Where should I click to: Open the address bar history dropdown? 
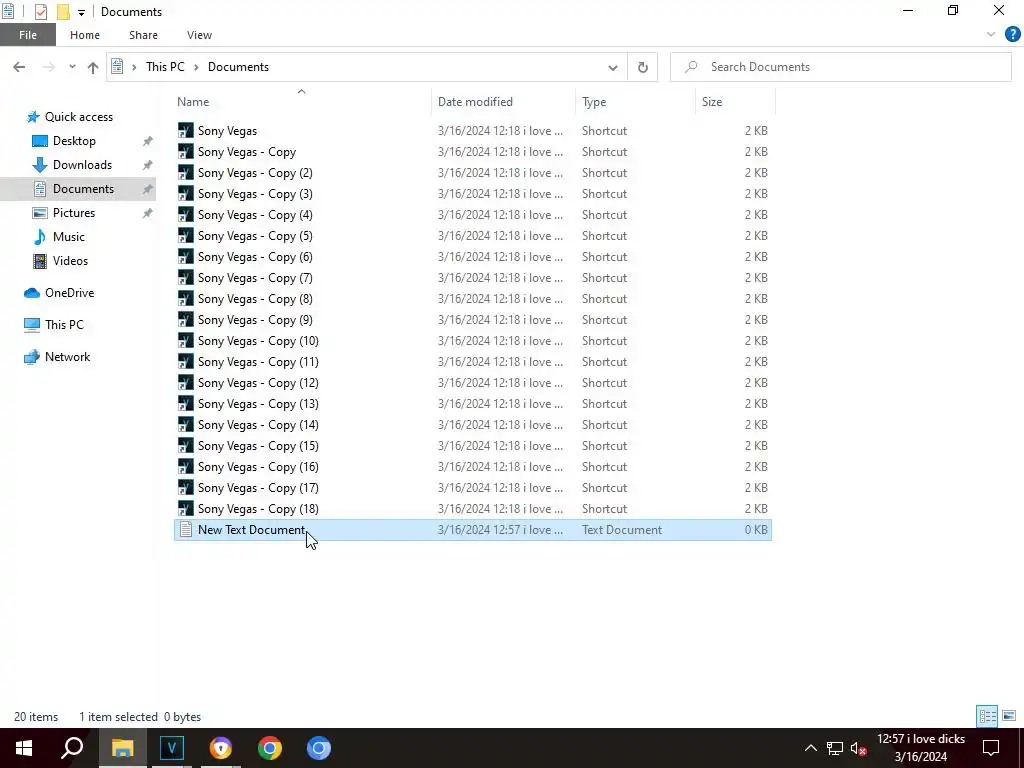[x=613, y=67]
